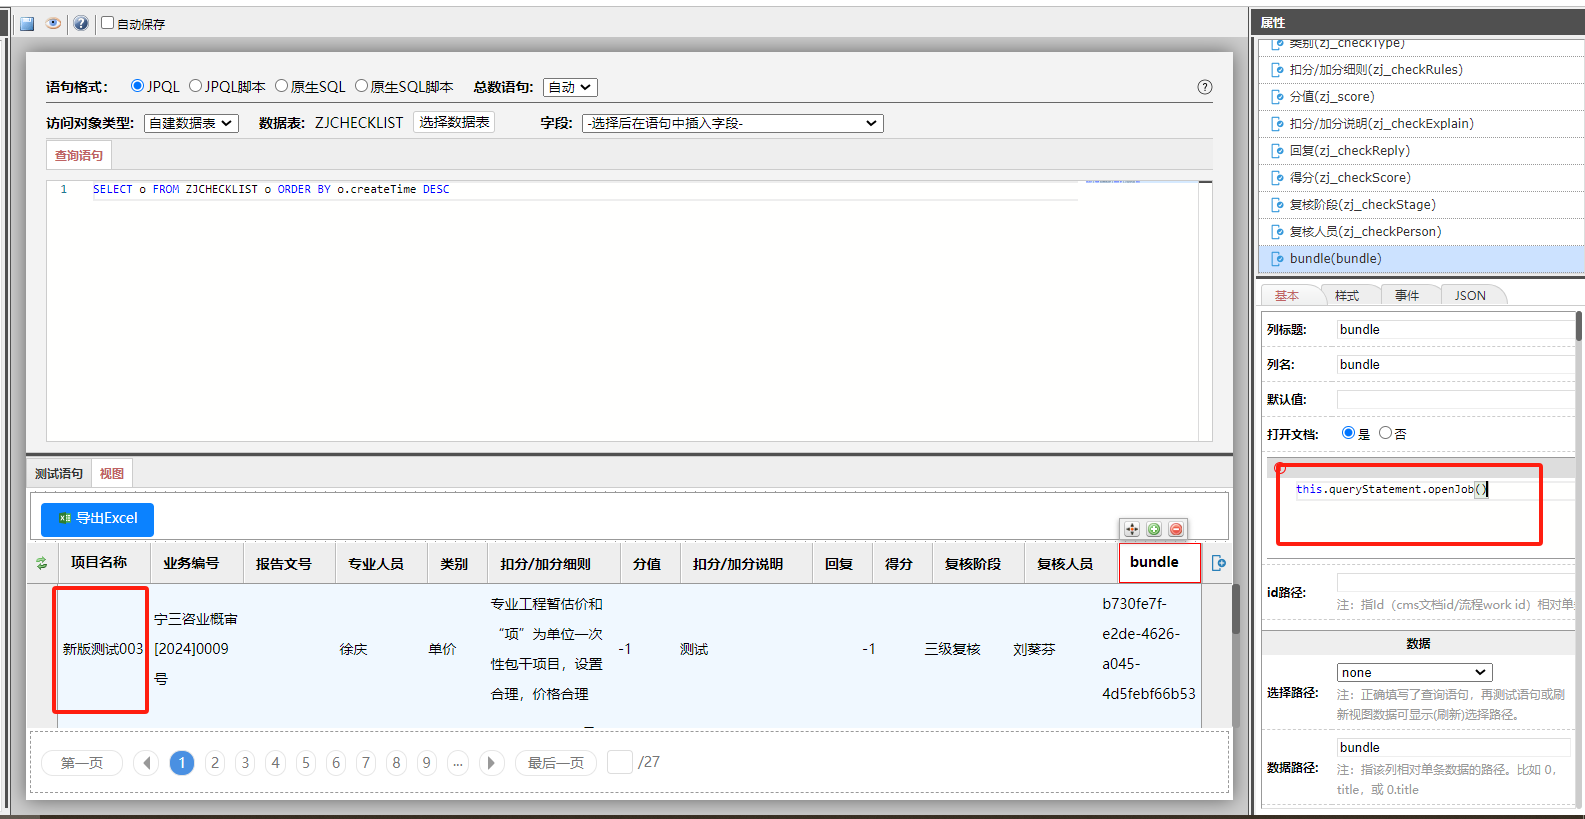Click the move column arrows icon
Screen dimensions: 1585x819
[x=1132, y=529]
